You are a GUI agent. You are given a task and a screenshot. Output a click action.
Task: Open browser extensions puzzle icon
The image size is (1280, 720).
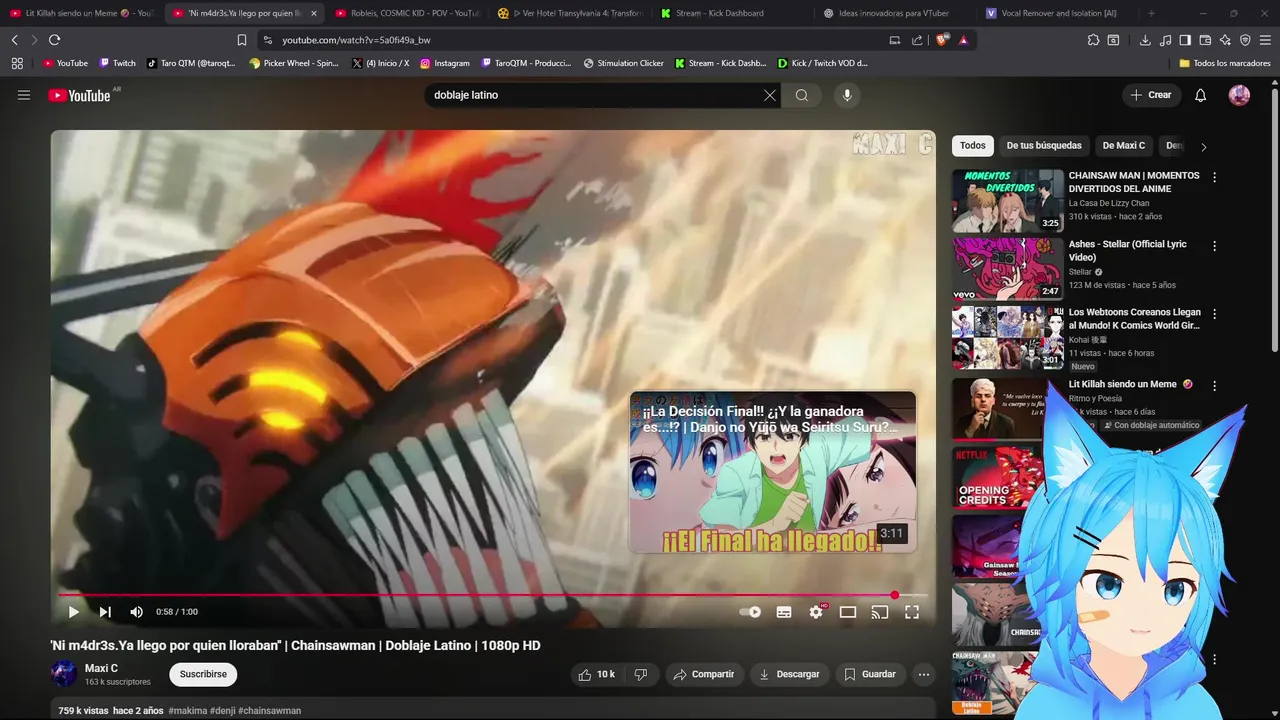point(1093,40)
